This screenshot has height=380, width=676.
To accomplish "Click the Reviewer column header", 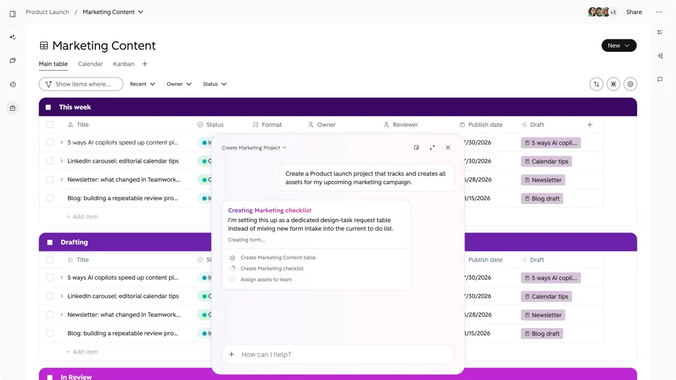I will pyautogui.click(x=401, y=125).
